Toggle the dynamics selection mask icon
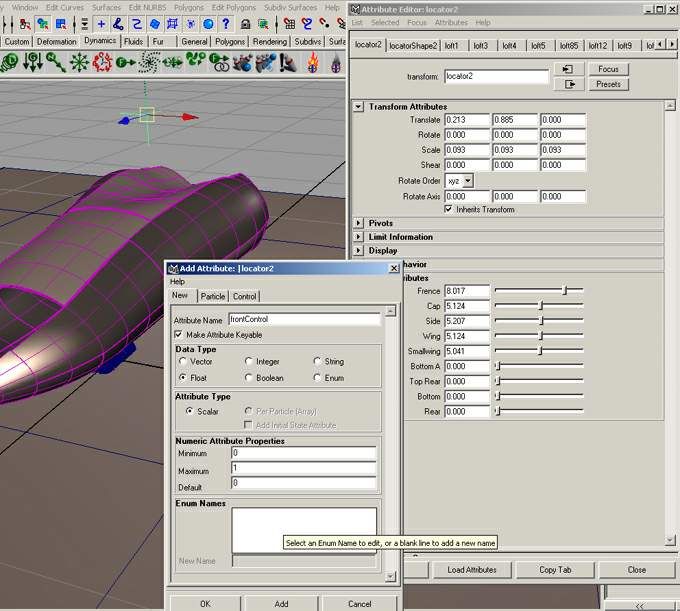 coord(190,24)
